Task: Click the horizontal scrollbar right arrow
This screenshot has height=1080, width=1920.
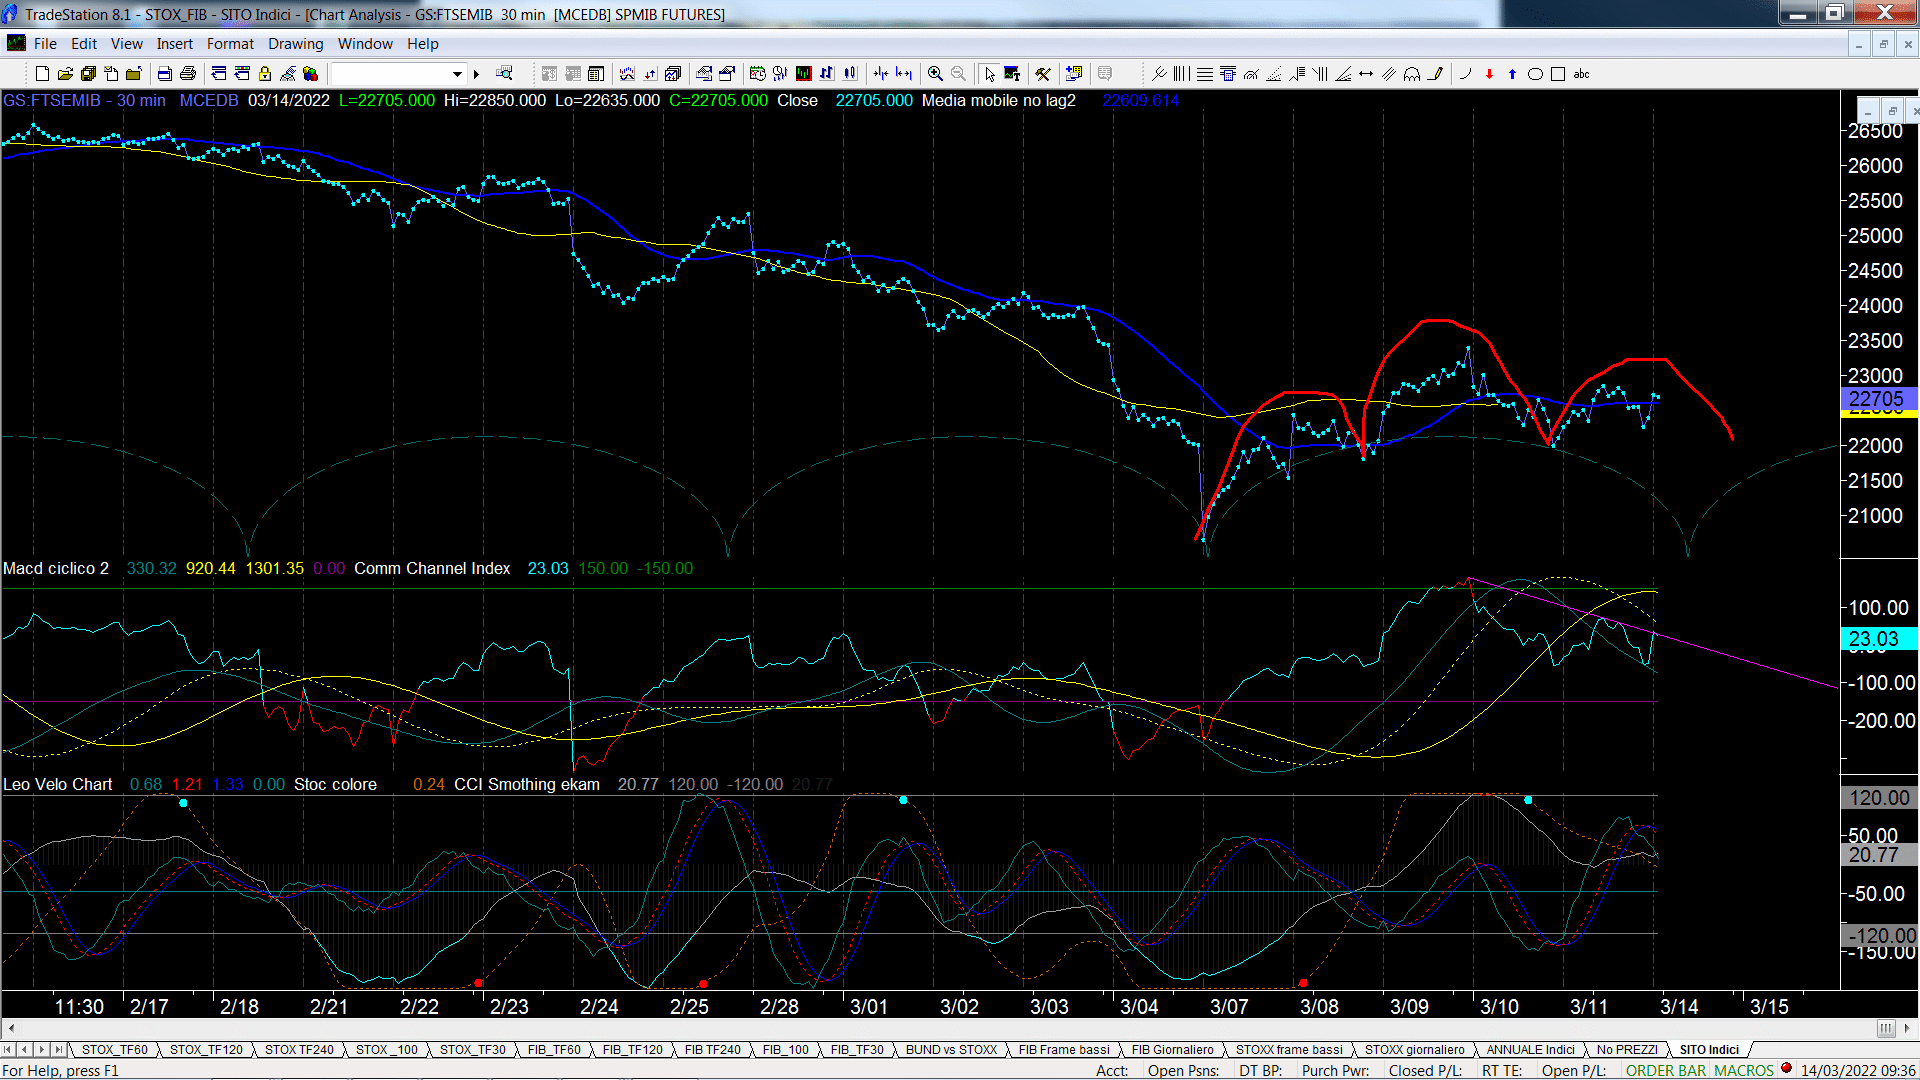Action: click(x=1908, y=1028)
